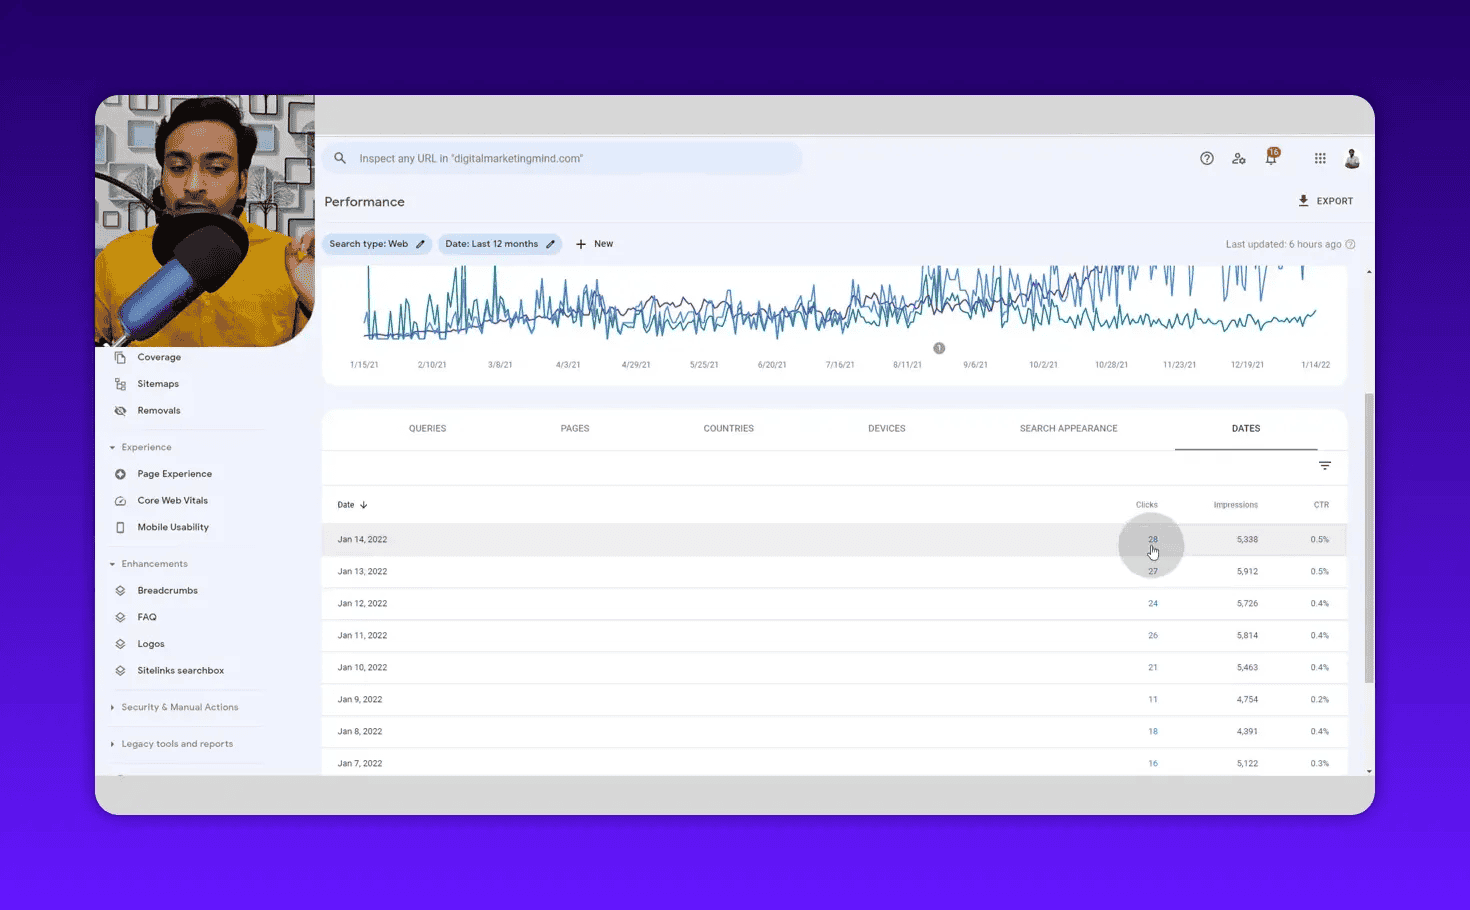Click the user profile avatar
The width and height of the screenshot is (1470, 910).
point(1352,158)
